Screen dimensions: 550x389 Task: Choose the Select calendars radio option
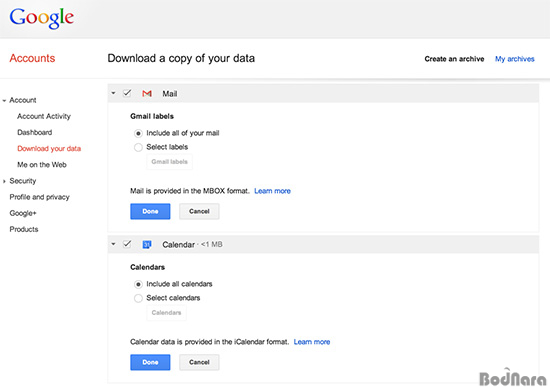pos(138,298)
